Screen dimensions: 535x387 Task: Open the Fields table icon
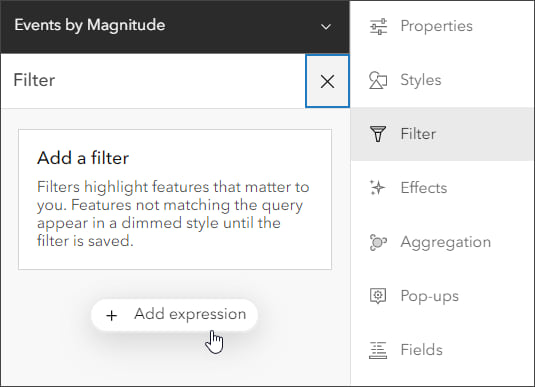378,350
